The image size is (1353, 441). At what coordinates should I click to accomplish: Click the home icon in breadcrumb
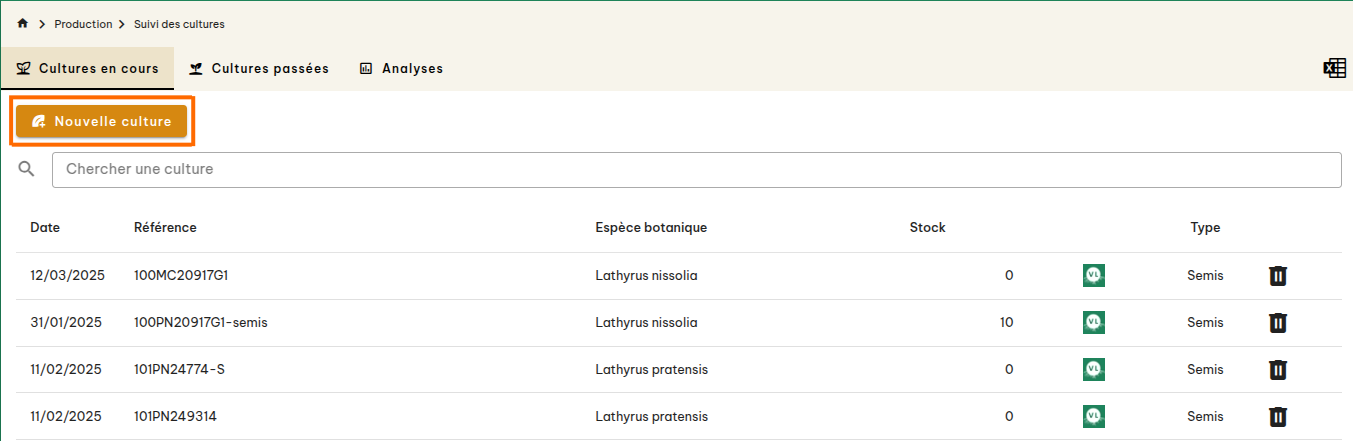23,23
